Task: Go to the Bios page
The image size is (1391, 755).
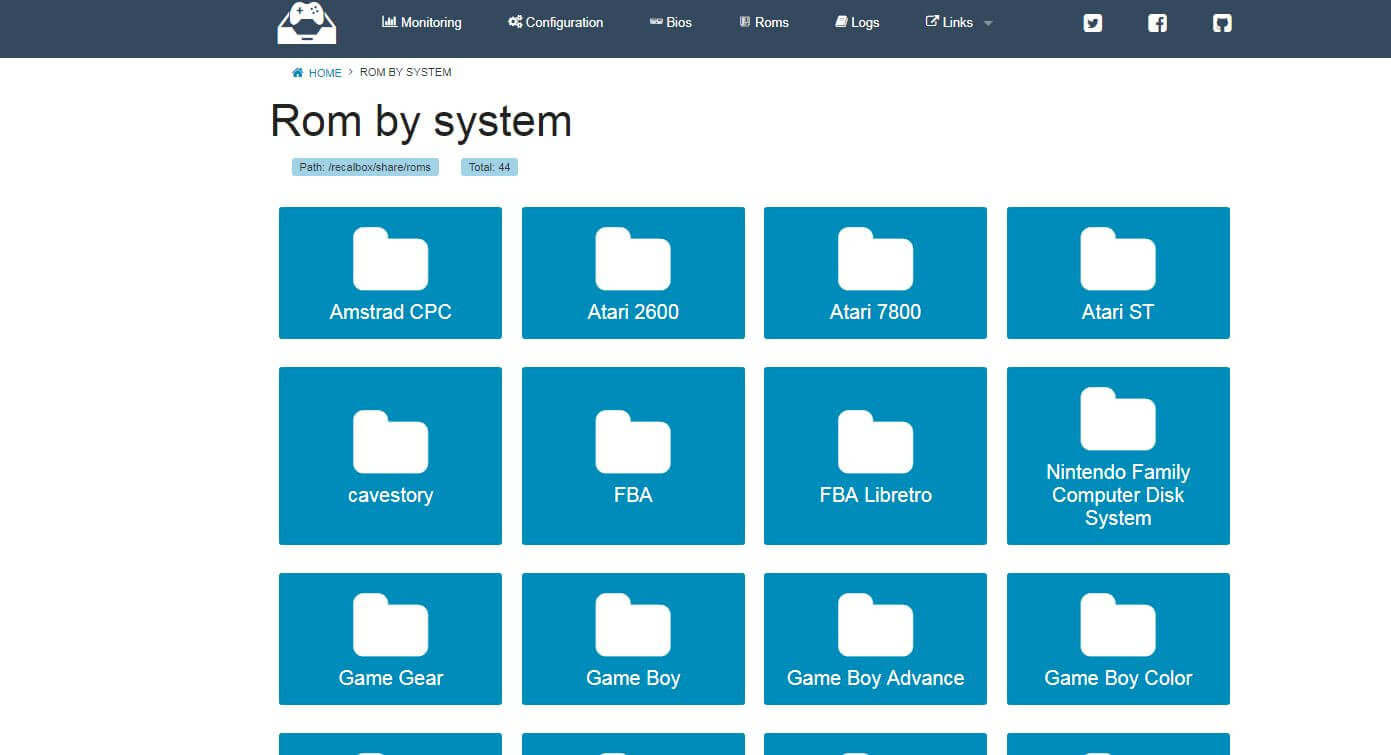Action: click(x=670, y=22)
